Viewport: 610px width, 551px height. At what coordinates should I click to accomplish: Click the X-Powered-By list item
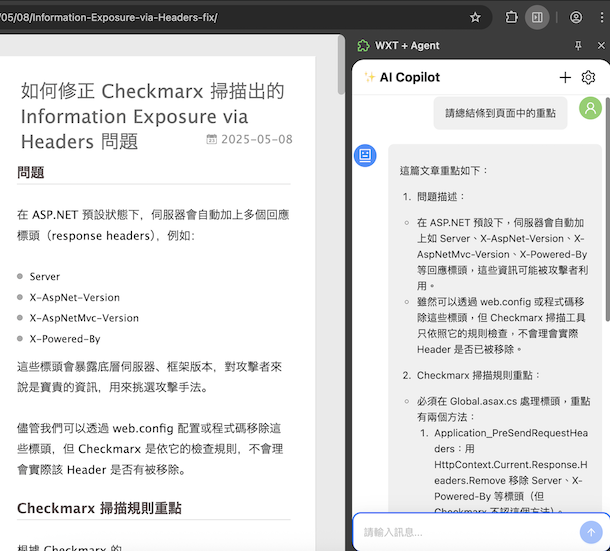(x=65, y=339)
